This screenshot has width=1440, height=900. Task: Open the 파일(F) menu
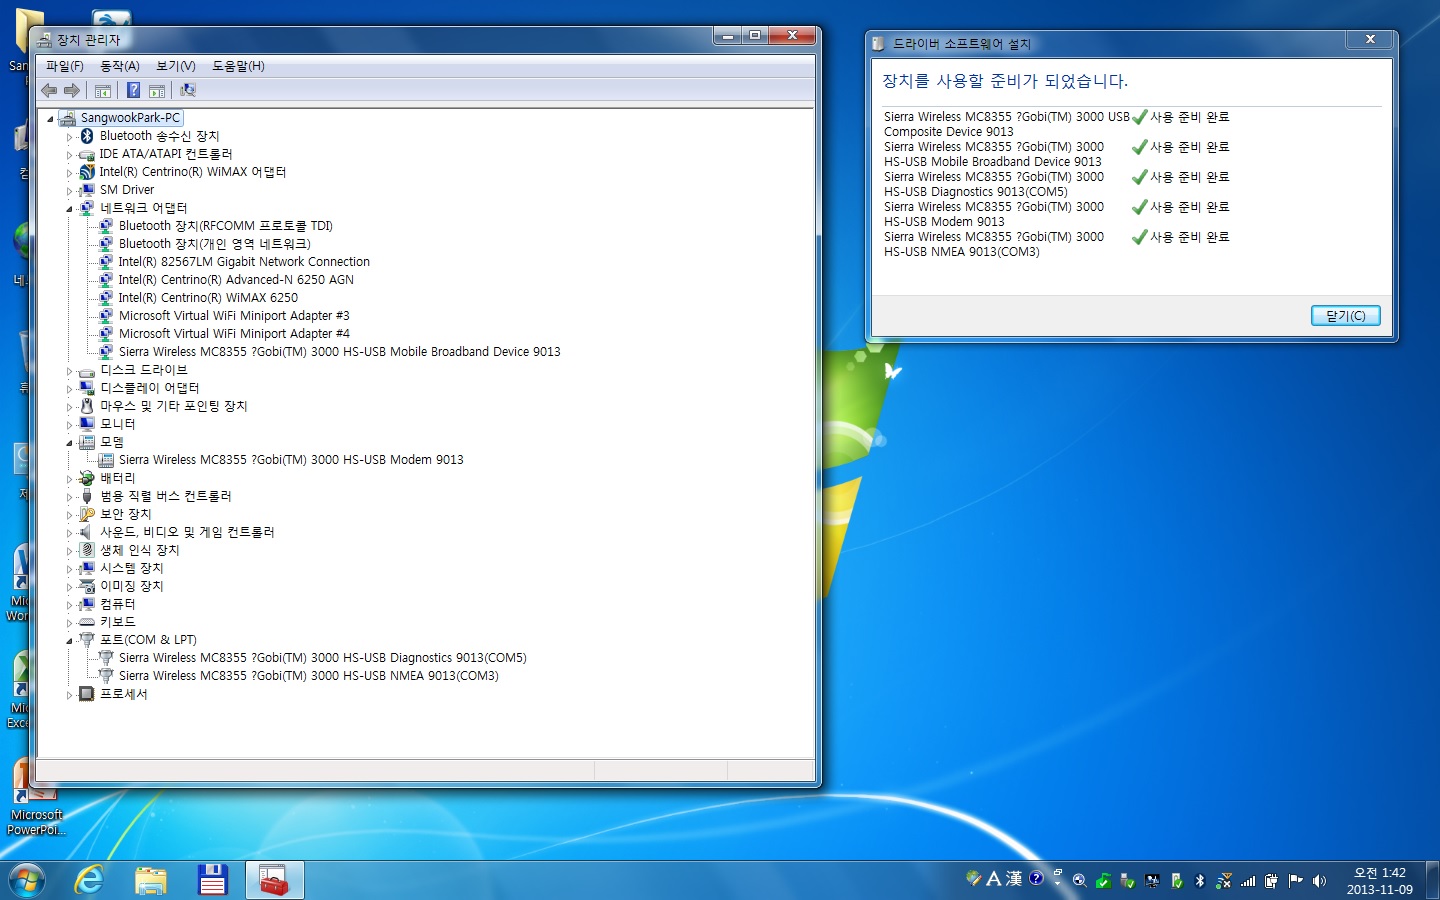(65, 66)
